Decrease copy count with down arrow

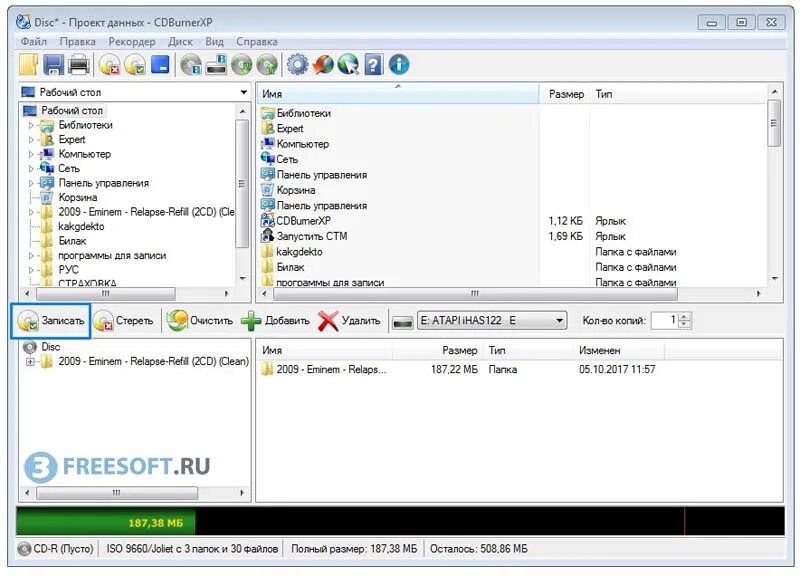pos(685,325)
